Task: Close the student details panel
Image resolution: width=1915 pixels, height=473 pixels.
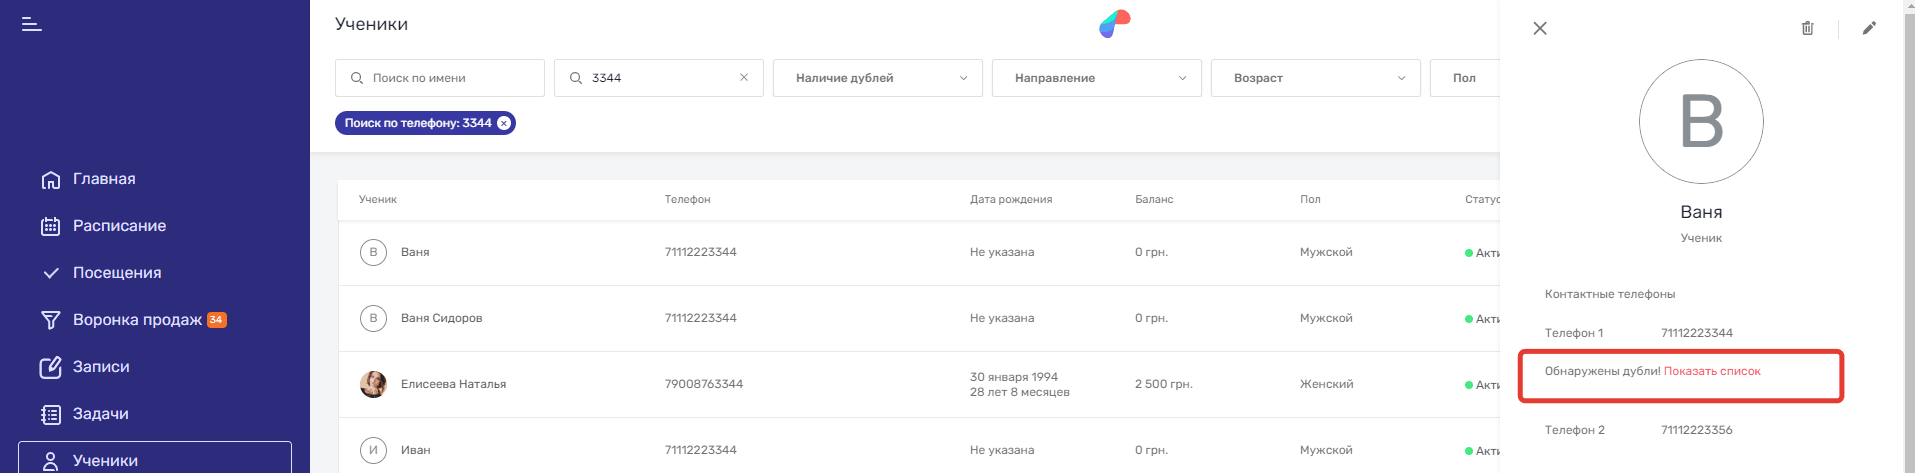Action: coord(1540,29)
